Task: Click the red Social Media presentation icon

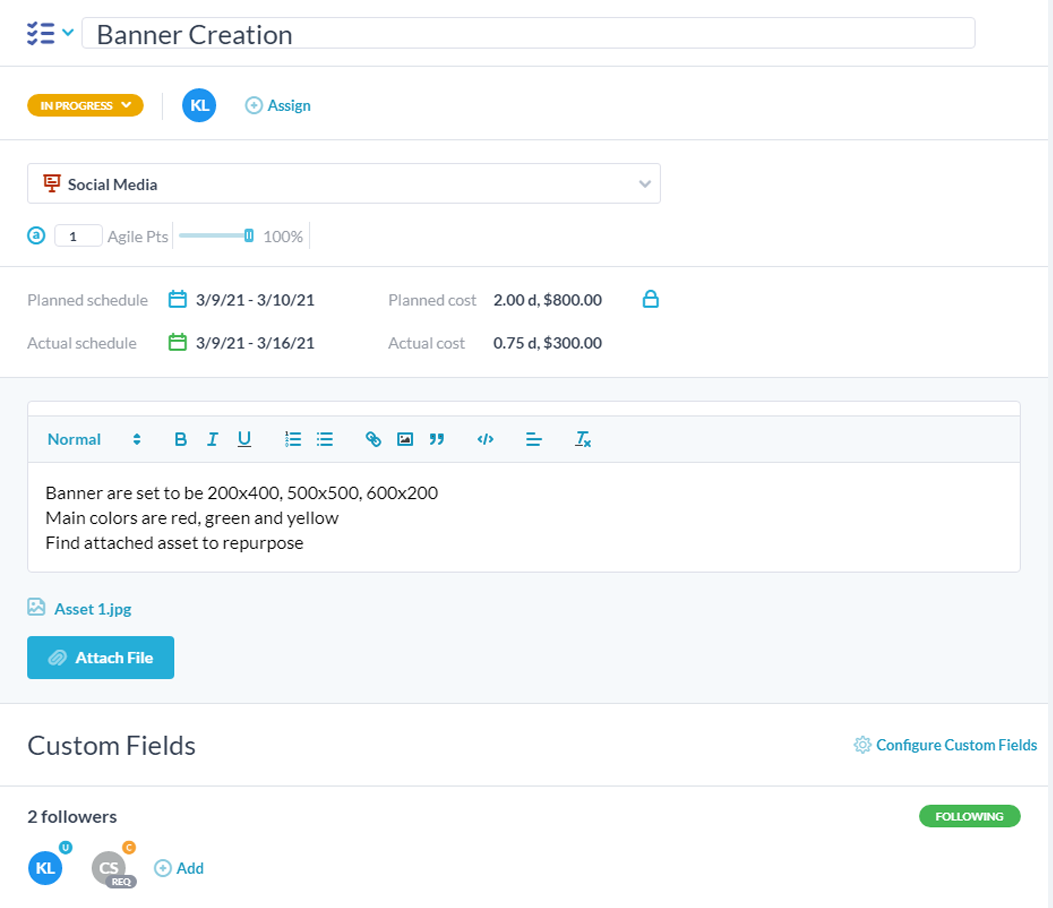Action: point(52,183)
